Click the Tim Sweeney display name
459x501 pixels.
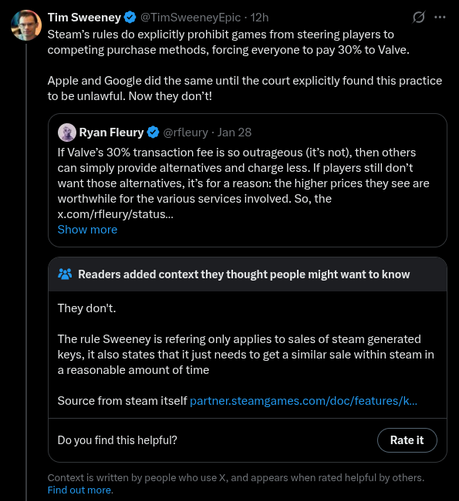pos(84,17)
